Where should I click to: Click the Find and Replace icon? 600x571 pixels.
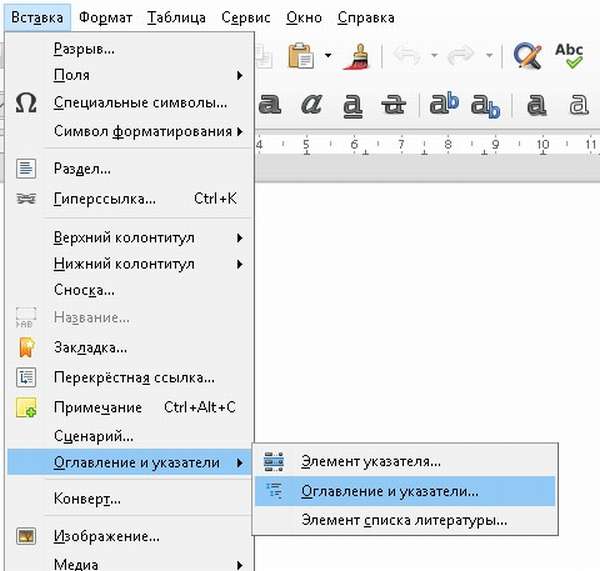pyautogui.click(x=528, y=56)
